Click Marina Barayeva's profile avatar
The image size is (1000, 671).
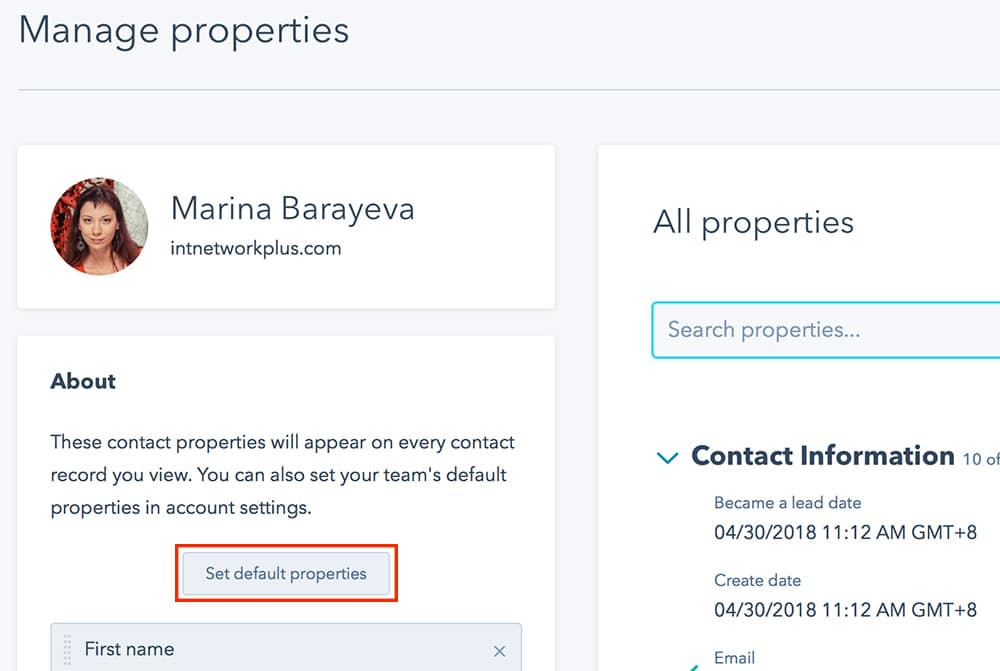[99, 227]
